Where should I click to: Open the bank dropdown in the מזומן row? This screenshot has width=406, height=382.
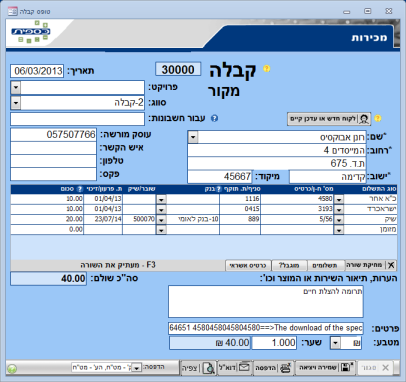pyautogui.click(x=161, y=230)
